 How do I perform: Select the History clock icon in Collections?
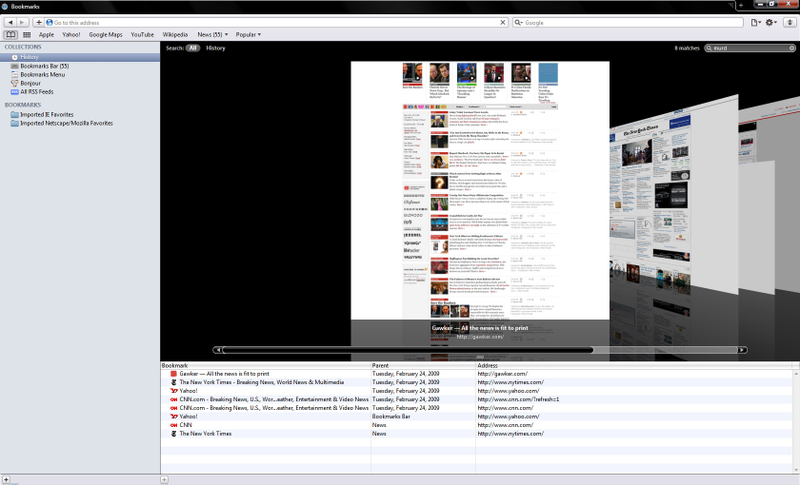coord(15,57)
